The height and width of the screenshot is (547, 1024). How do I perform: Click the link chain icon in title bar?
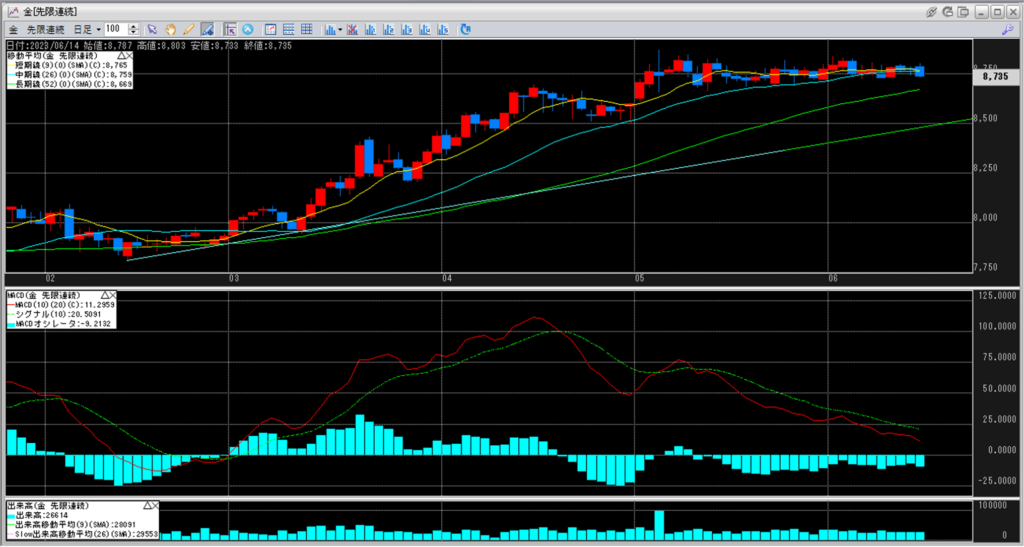click(x=931, y=11)
